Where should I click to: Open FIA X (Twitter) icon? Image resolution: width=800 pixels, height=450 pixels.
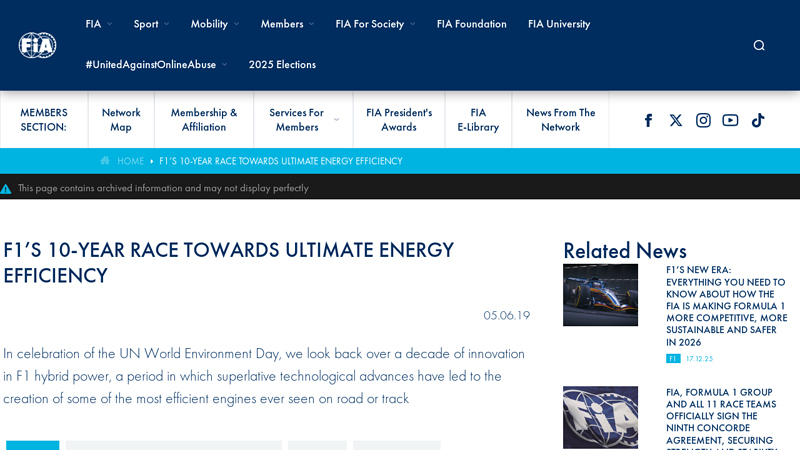pos(675,120)
